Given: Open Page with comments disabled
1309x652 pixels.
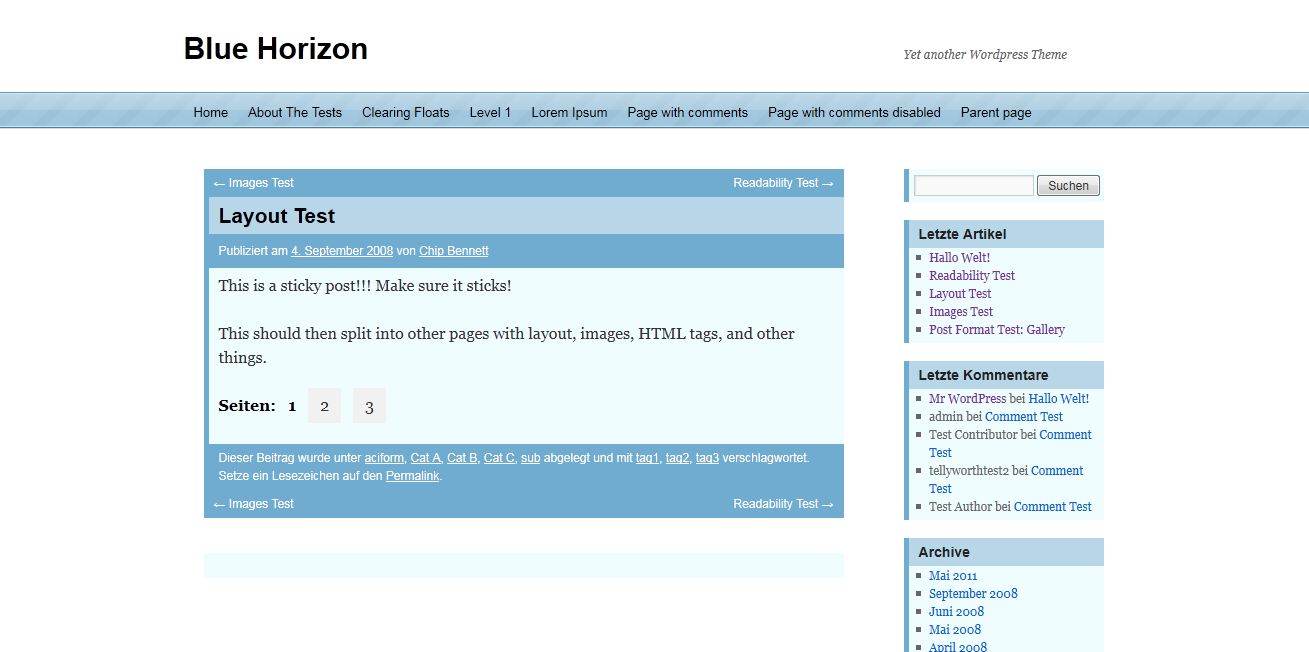Looking at the screenshot, I should 854,112.
